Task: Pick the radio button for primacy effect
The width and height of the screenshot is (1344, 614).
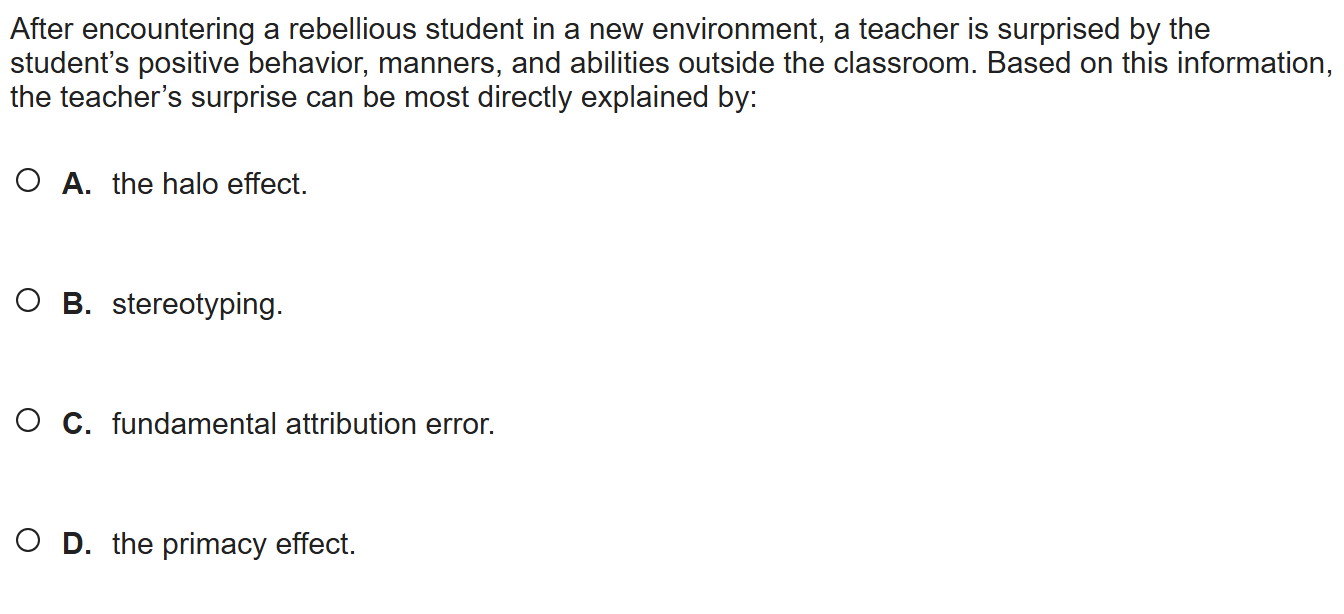Action: tap(29, 542)
